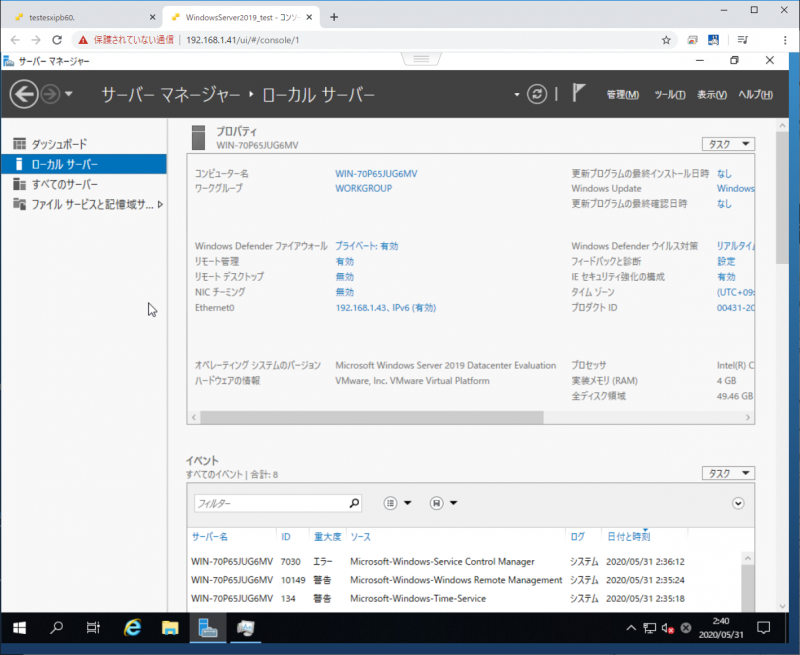800x655 pixels.
Task: Click Server Manager taskbar icon
Action: (208, 627)
